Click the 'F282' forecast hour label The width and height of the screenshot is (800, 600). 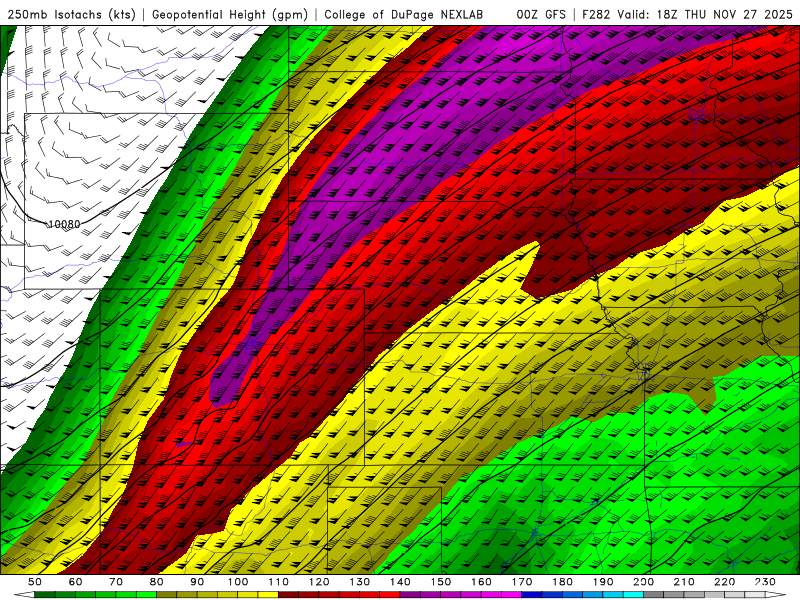click(x=596, y=14)
